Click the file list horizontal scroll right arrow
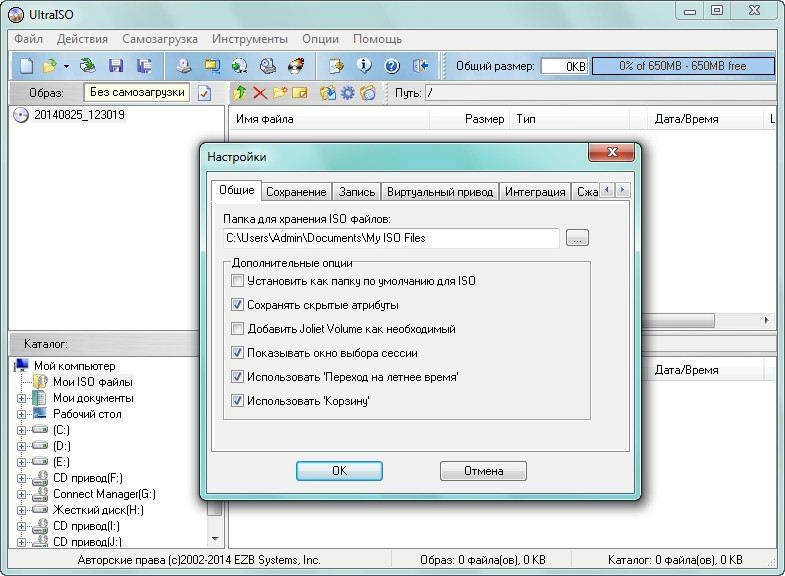Viewport: 785px width, 576px height. [x=766, y=320]
